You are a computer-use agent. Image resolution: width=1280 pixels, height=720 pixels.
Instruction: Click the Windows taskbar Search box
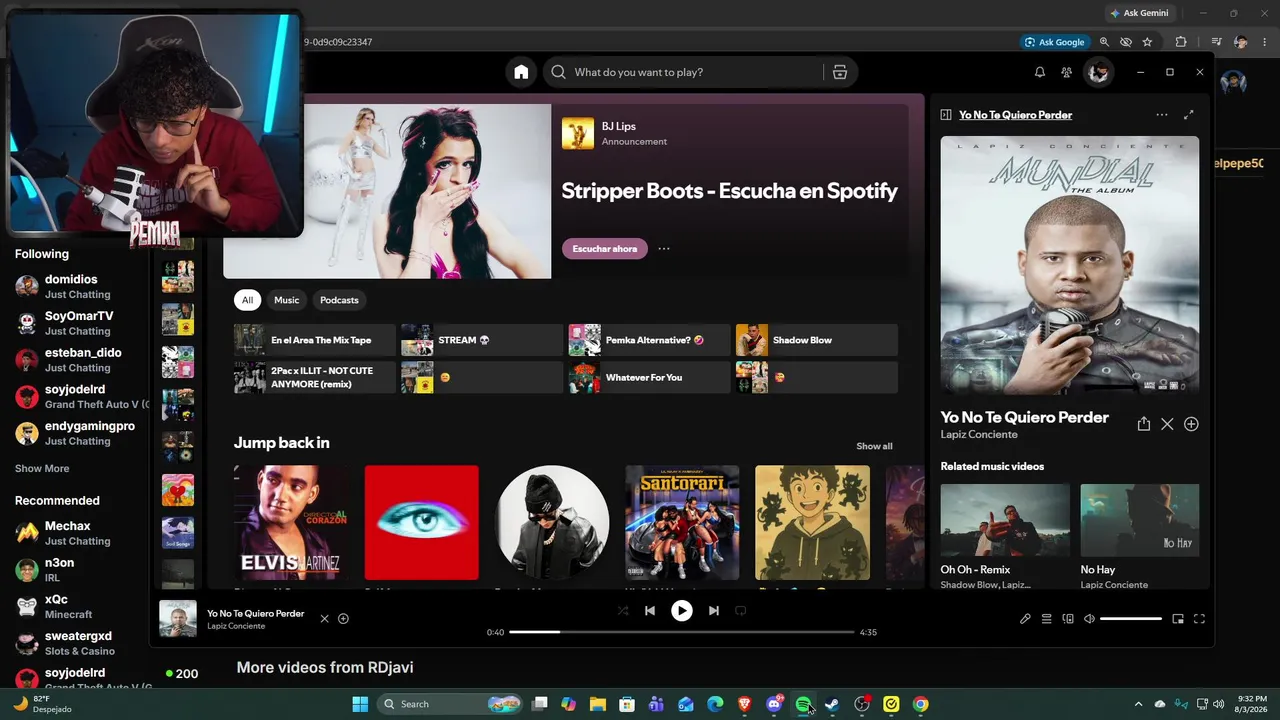pos(451,704)
